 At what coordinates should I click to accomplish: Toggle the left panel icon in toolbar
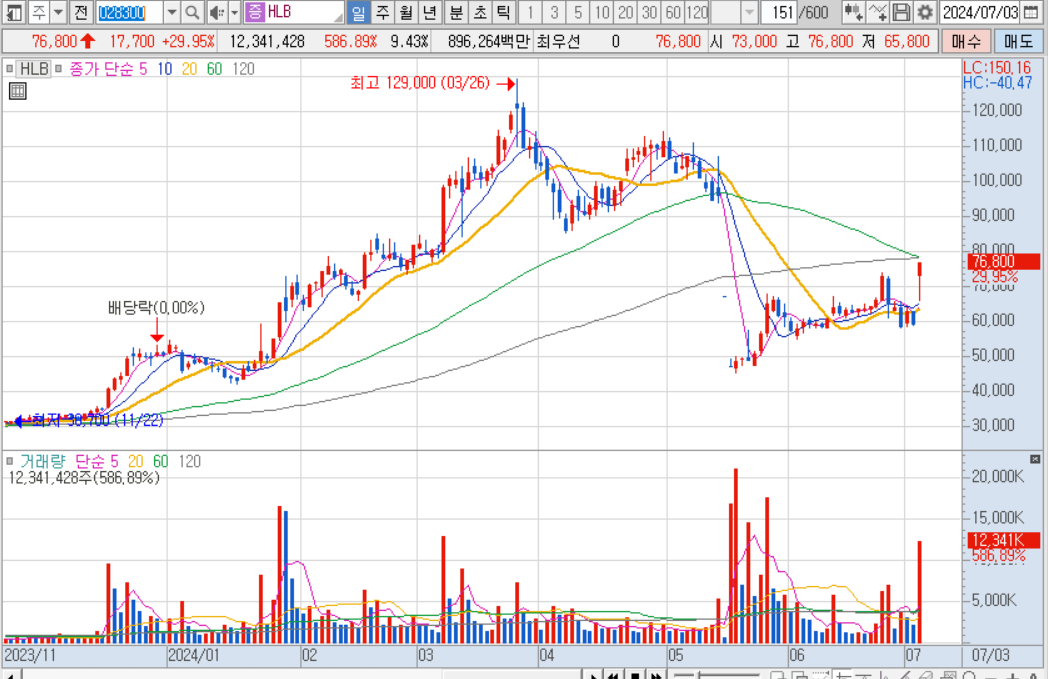[14, 12]
